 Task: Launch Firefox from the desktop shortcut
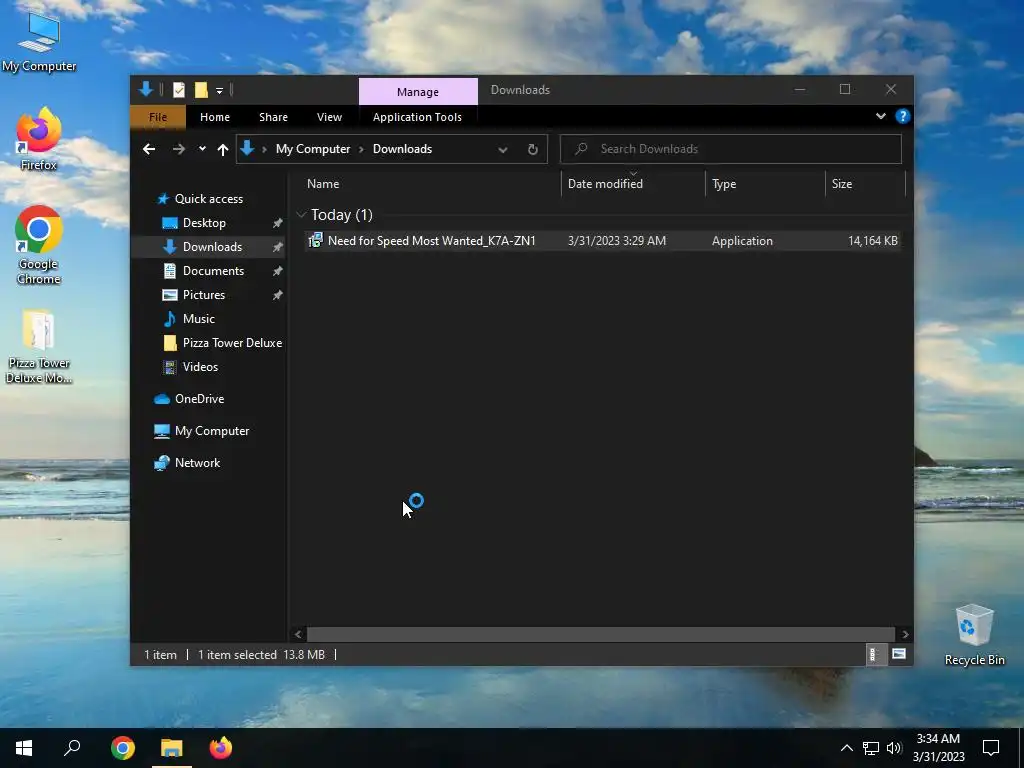(39, 140)
